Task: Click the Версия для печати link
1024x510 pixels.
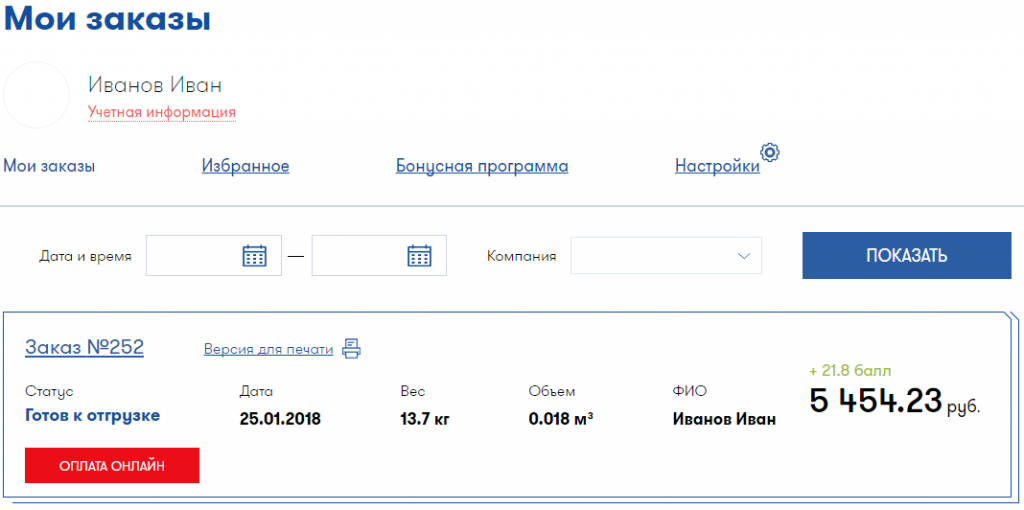Action: [x=268, y=350]
